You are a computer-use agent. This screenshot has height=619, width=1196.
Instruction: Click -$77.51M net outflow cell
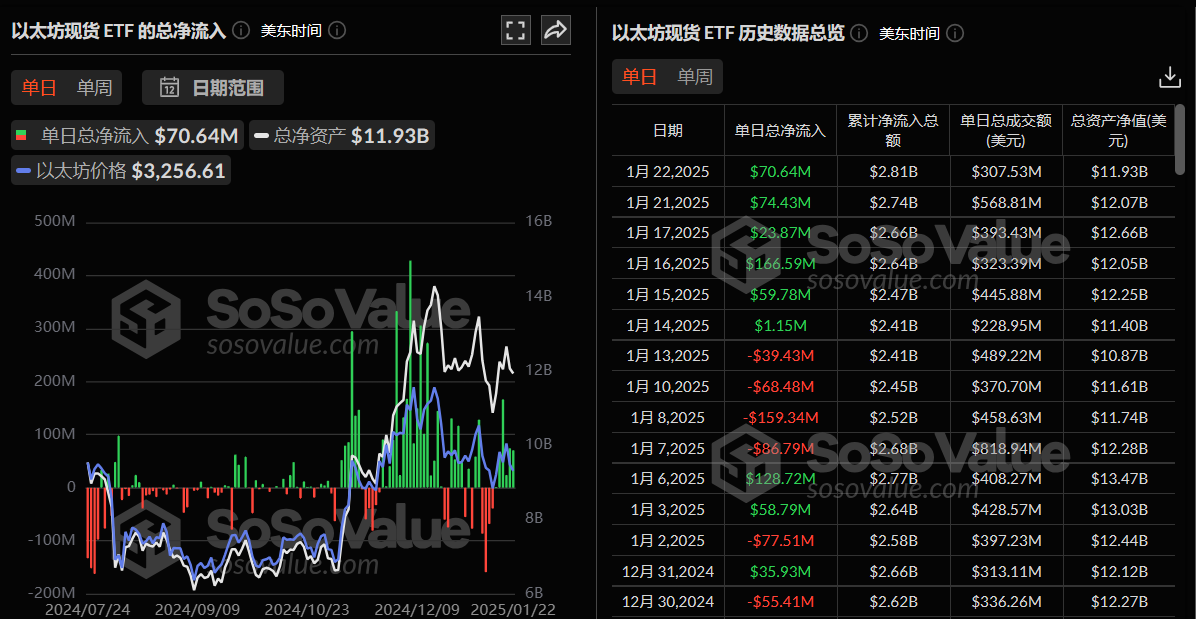point(780,540)
